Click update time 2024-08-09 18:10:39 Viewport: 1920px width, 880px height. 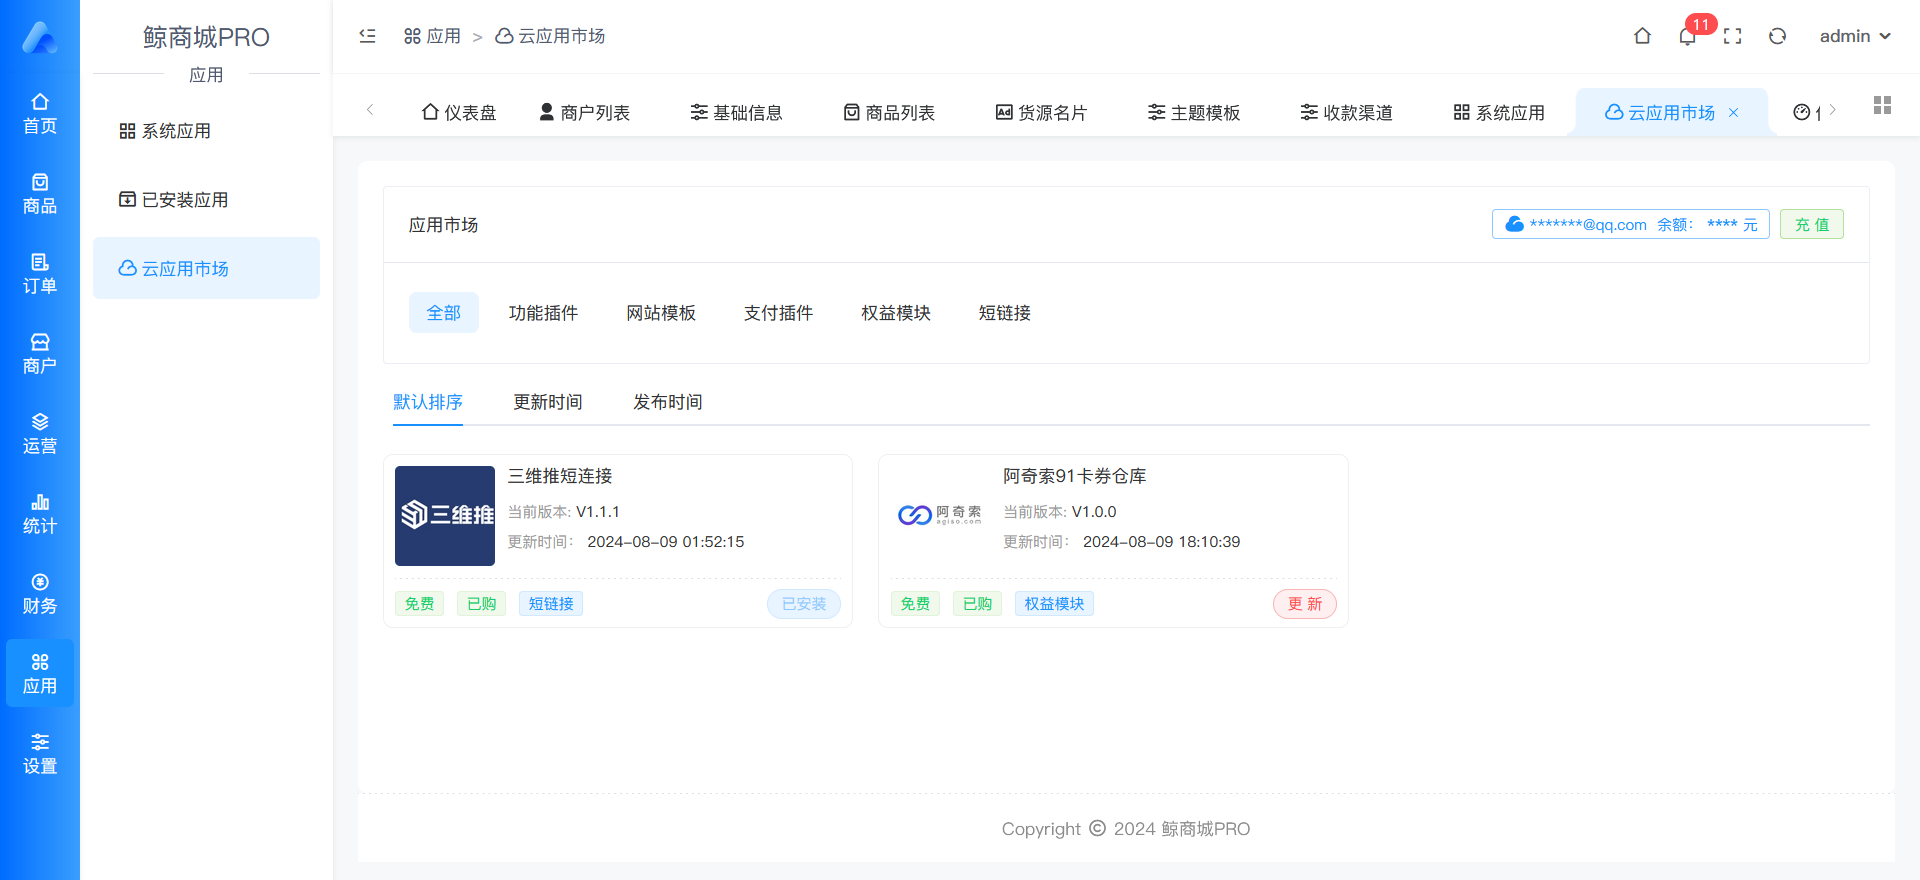coord(1162,542)
